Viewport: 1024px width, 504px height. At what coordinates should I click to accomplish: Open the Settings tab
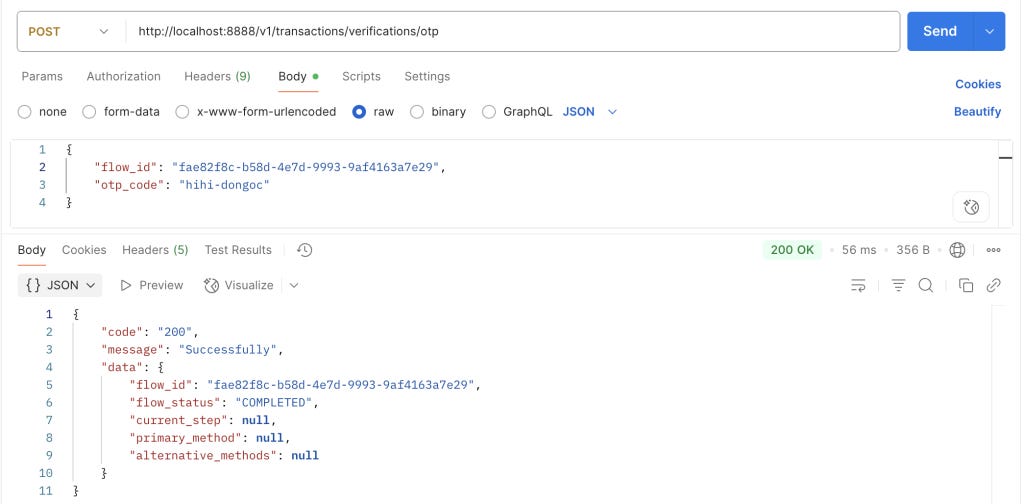(x=427, y=76)
